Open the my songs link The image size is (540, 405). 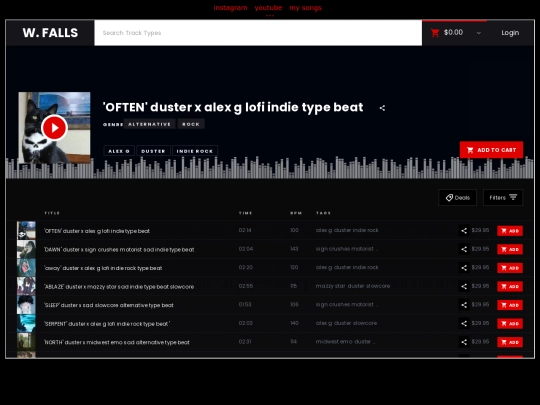[305, 8]
